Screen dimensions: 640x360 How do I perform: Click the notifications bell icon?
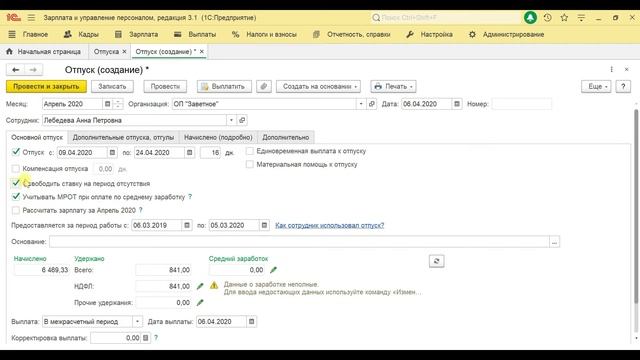click(530, 18)
